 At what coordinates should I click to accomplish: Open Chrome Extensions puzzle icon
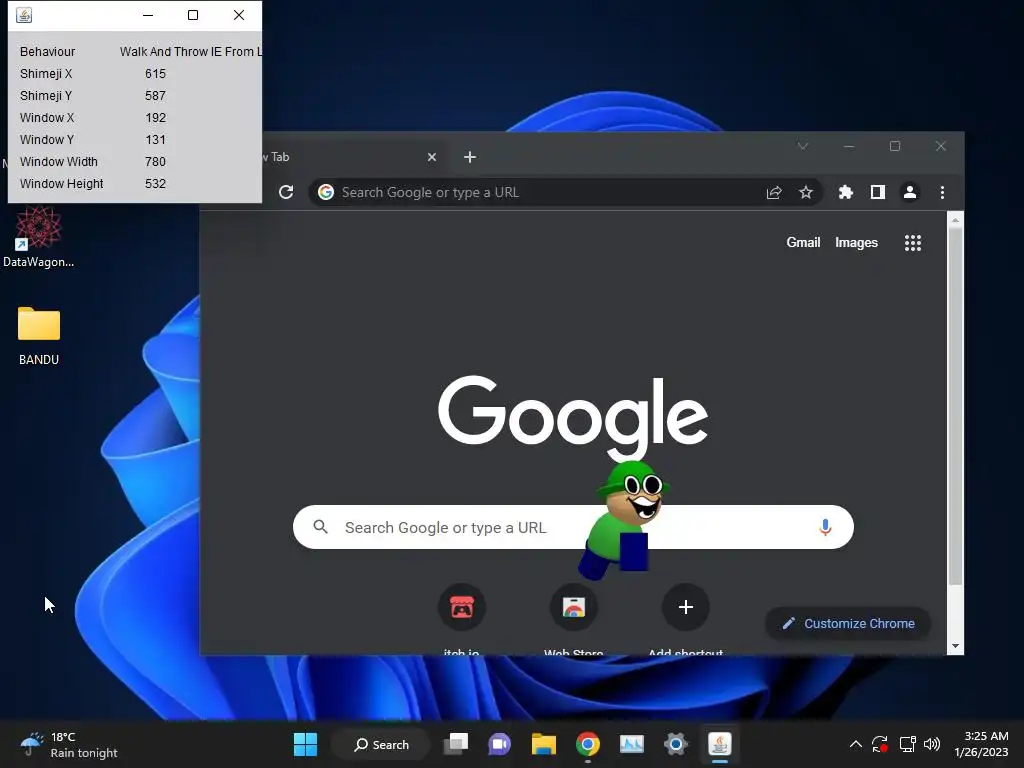click(846, 192)
